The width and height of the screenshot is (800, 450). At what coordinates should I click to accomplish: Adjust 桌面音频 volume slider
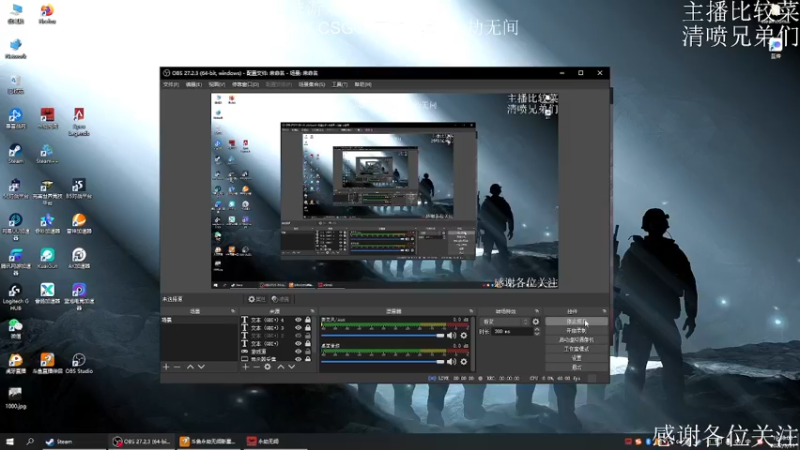pyautogui.click(x=383, y=362)
